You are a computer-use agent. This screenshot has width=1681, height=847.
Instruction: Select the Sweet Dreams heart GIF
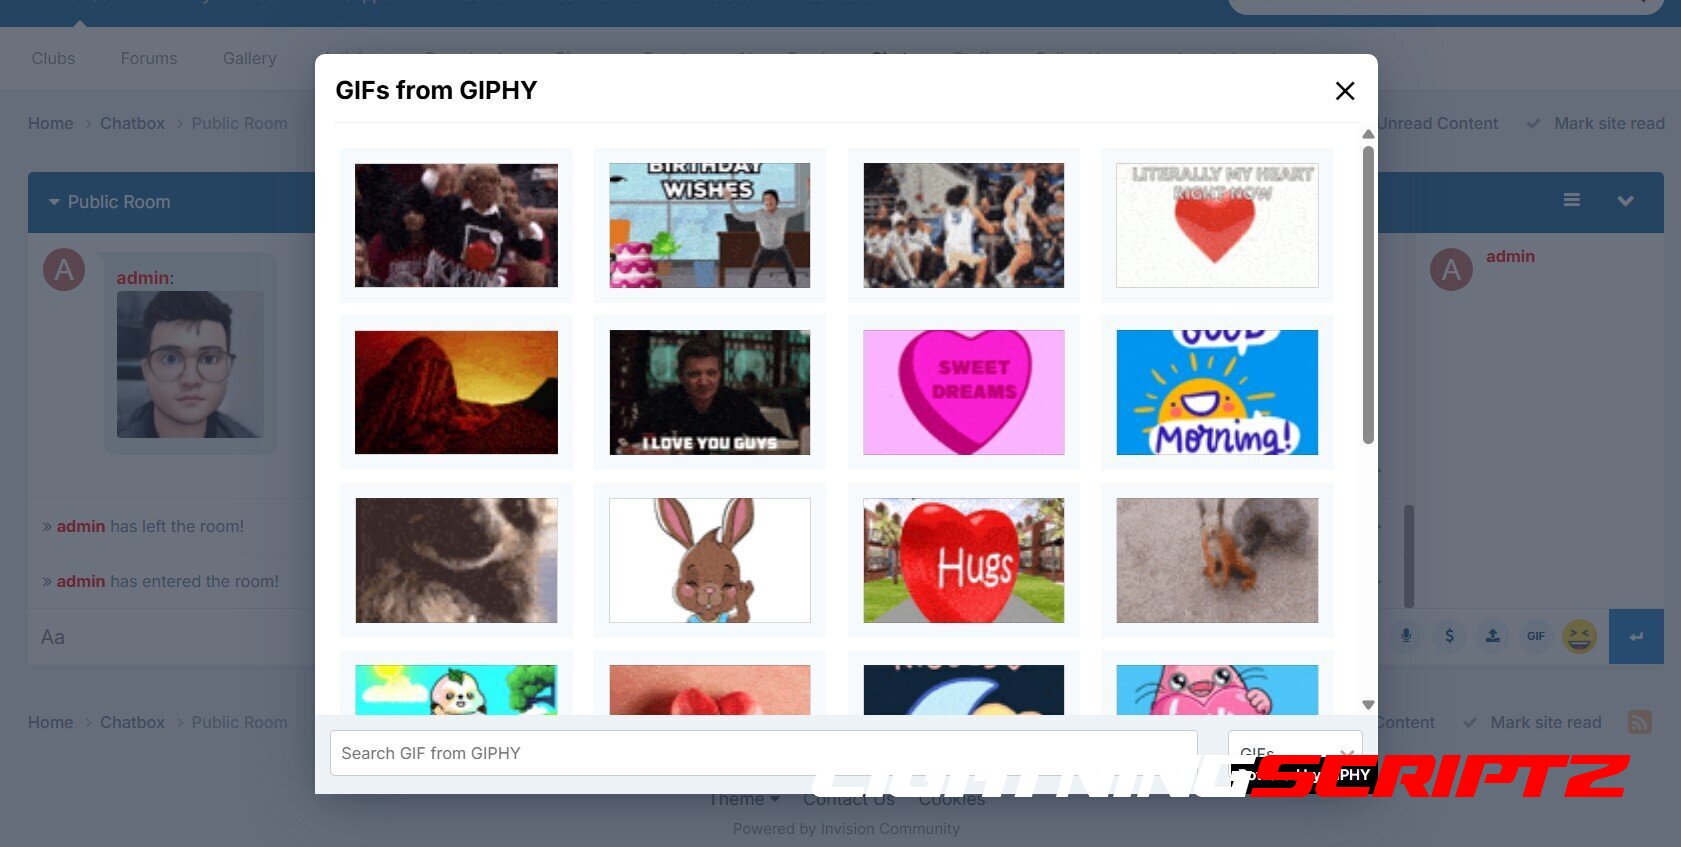(x=963, y=393)
